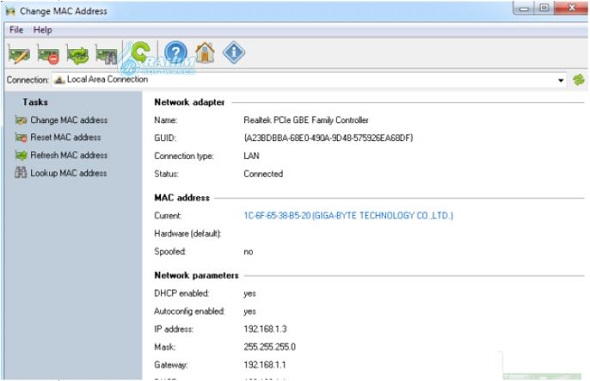This screenshot has width=590, height=381.
Task: Click the DHCP enabled value yes
Action: 249,293
